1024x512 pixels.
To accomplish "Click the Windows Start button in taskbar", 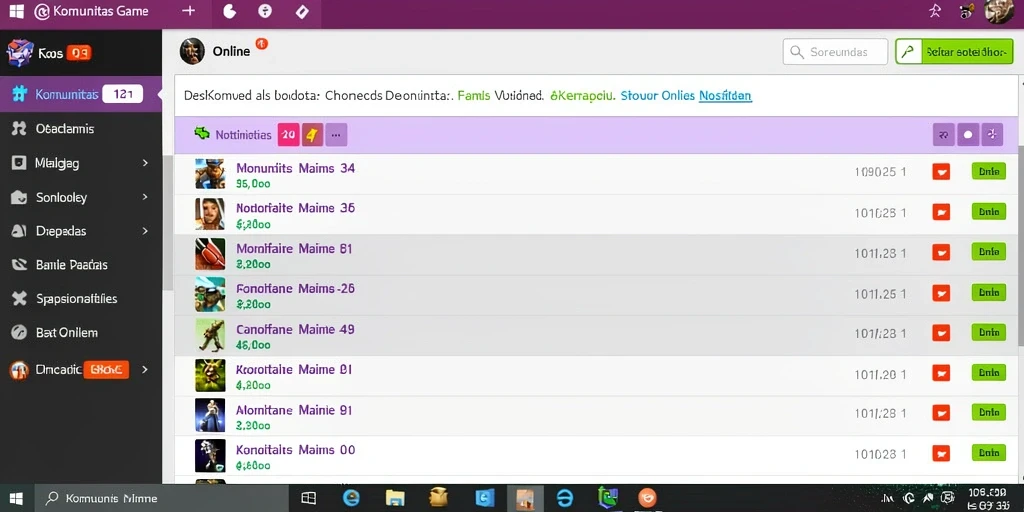I will [x=16, y=498].
